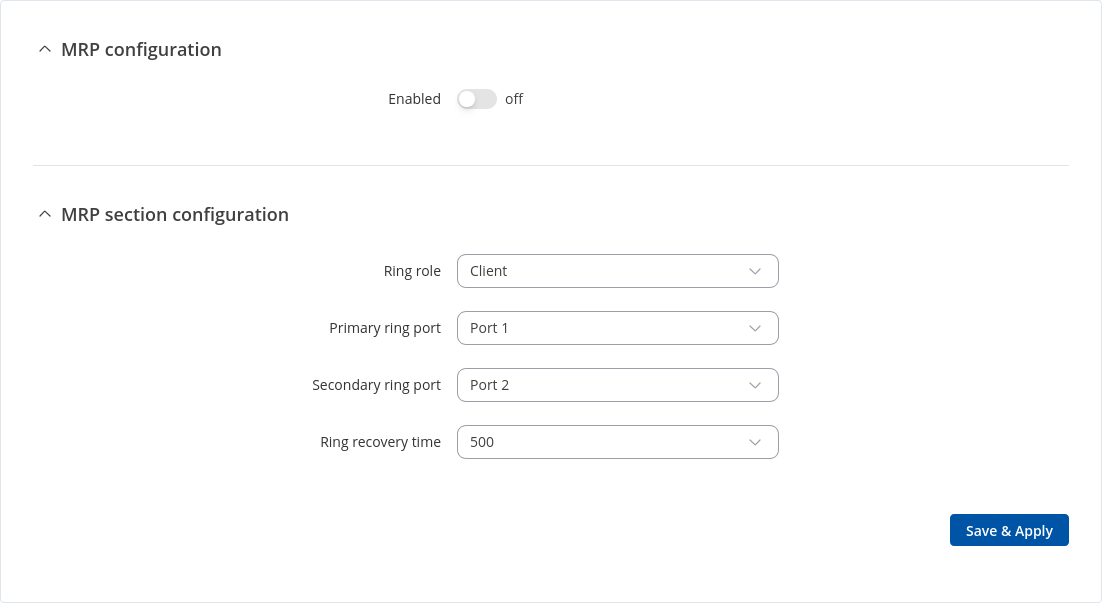1102x603 pixels.
Task: Open Primary ring port dropdown showing Port 1
Action: 600,328
